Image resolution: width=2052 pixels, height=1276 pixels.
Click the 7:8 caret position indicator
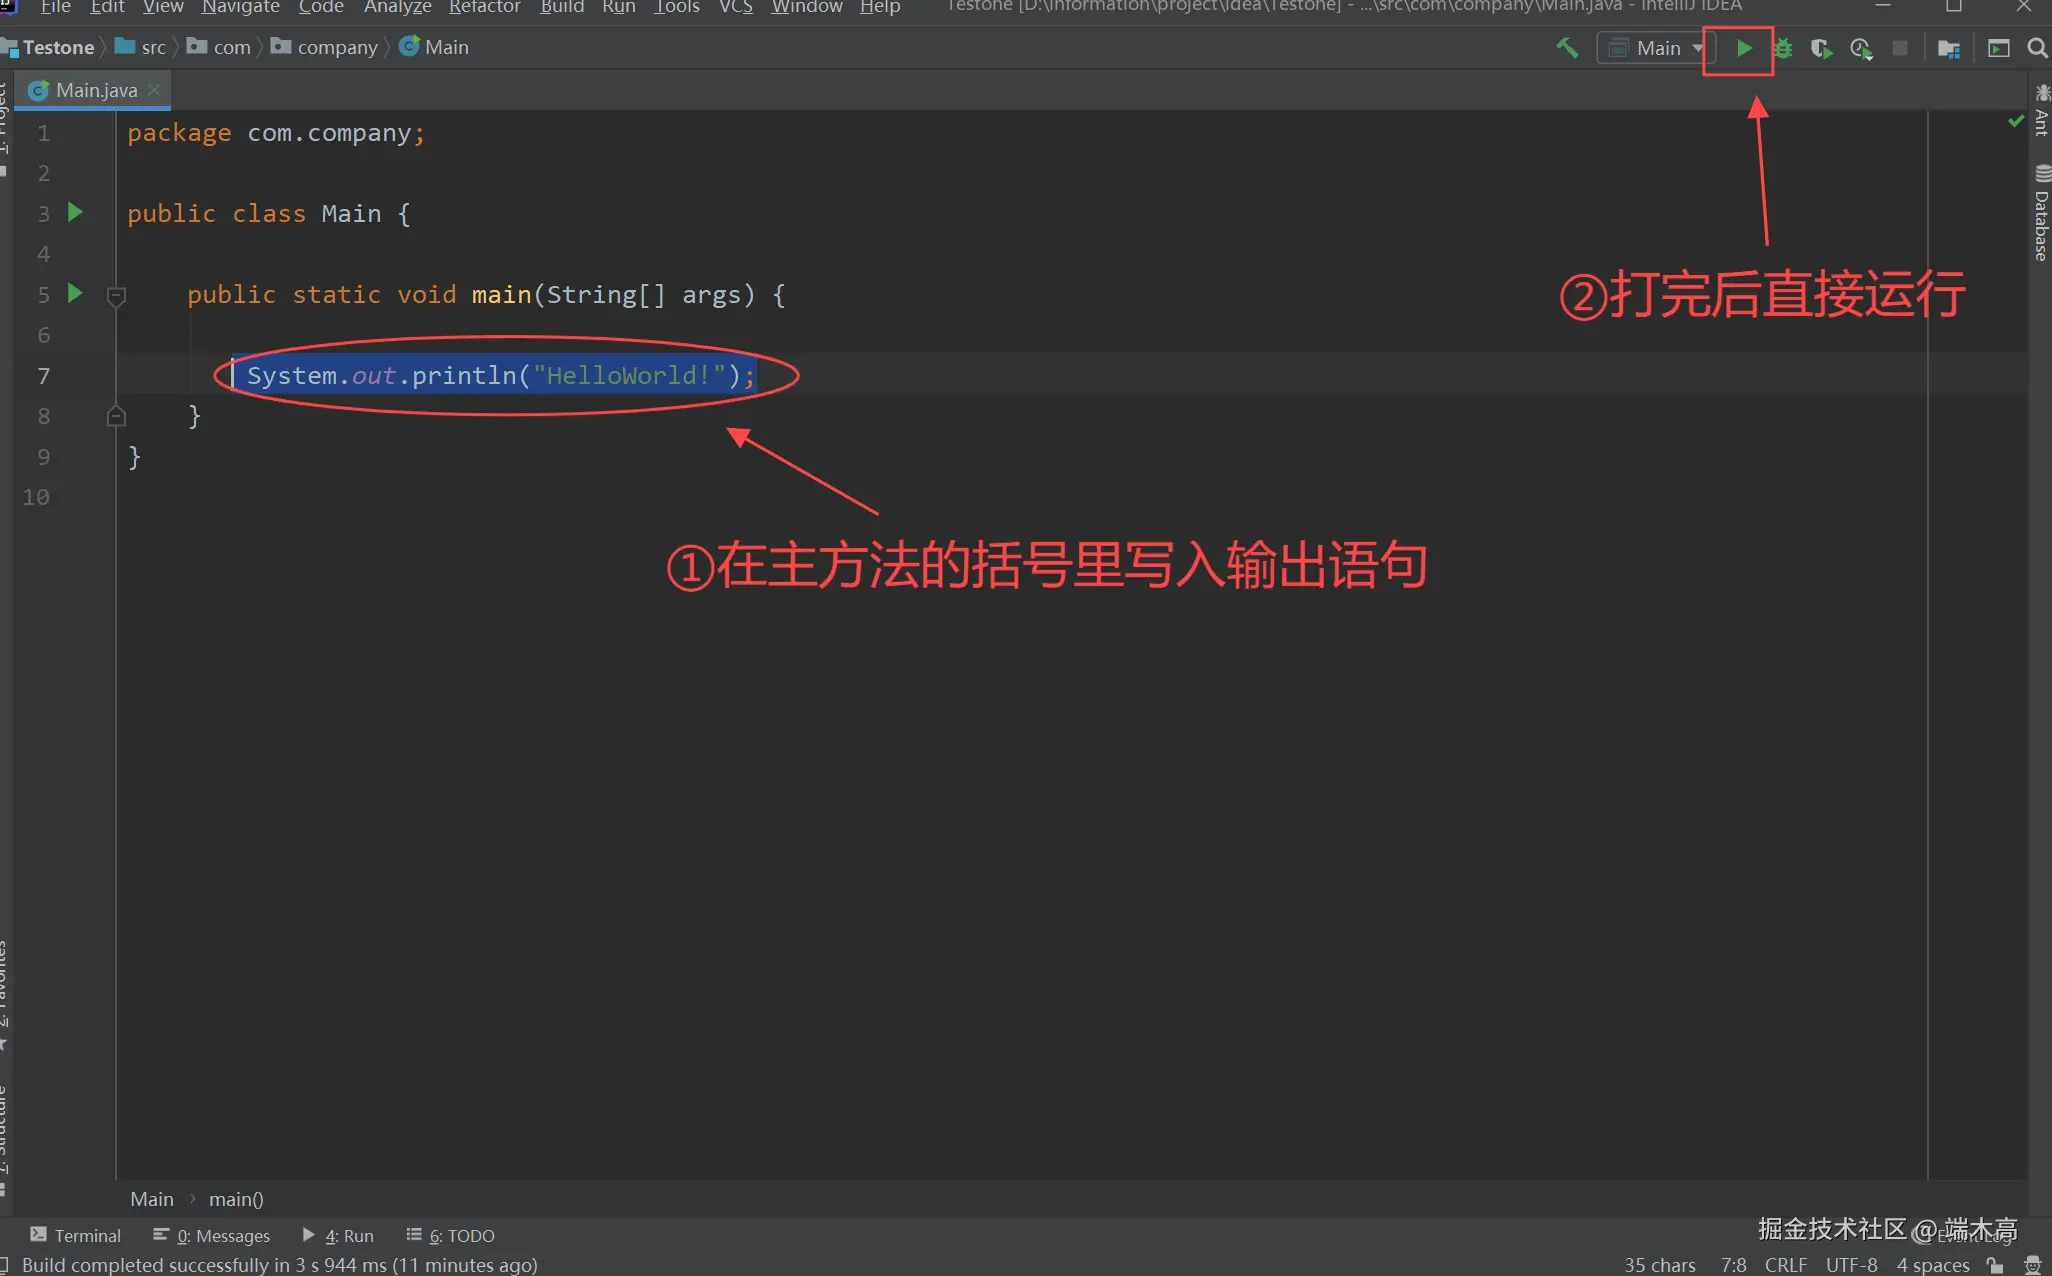(x=1733, y=1264)
